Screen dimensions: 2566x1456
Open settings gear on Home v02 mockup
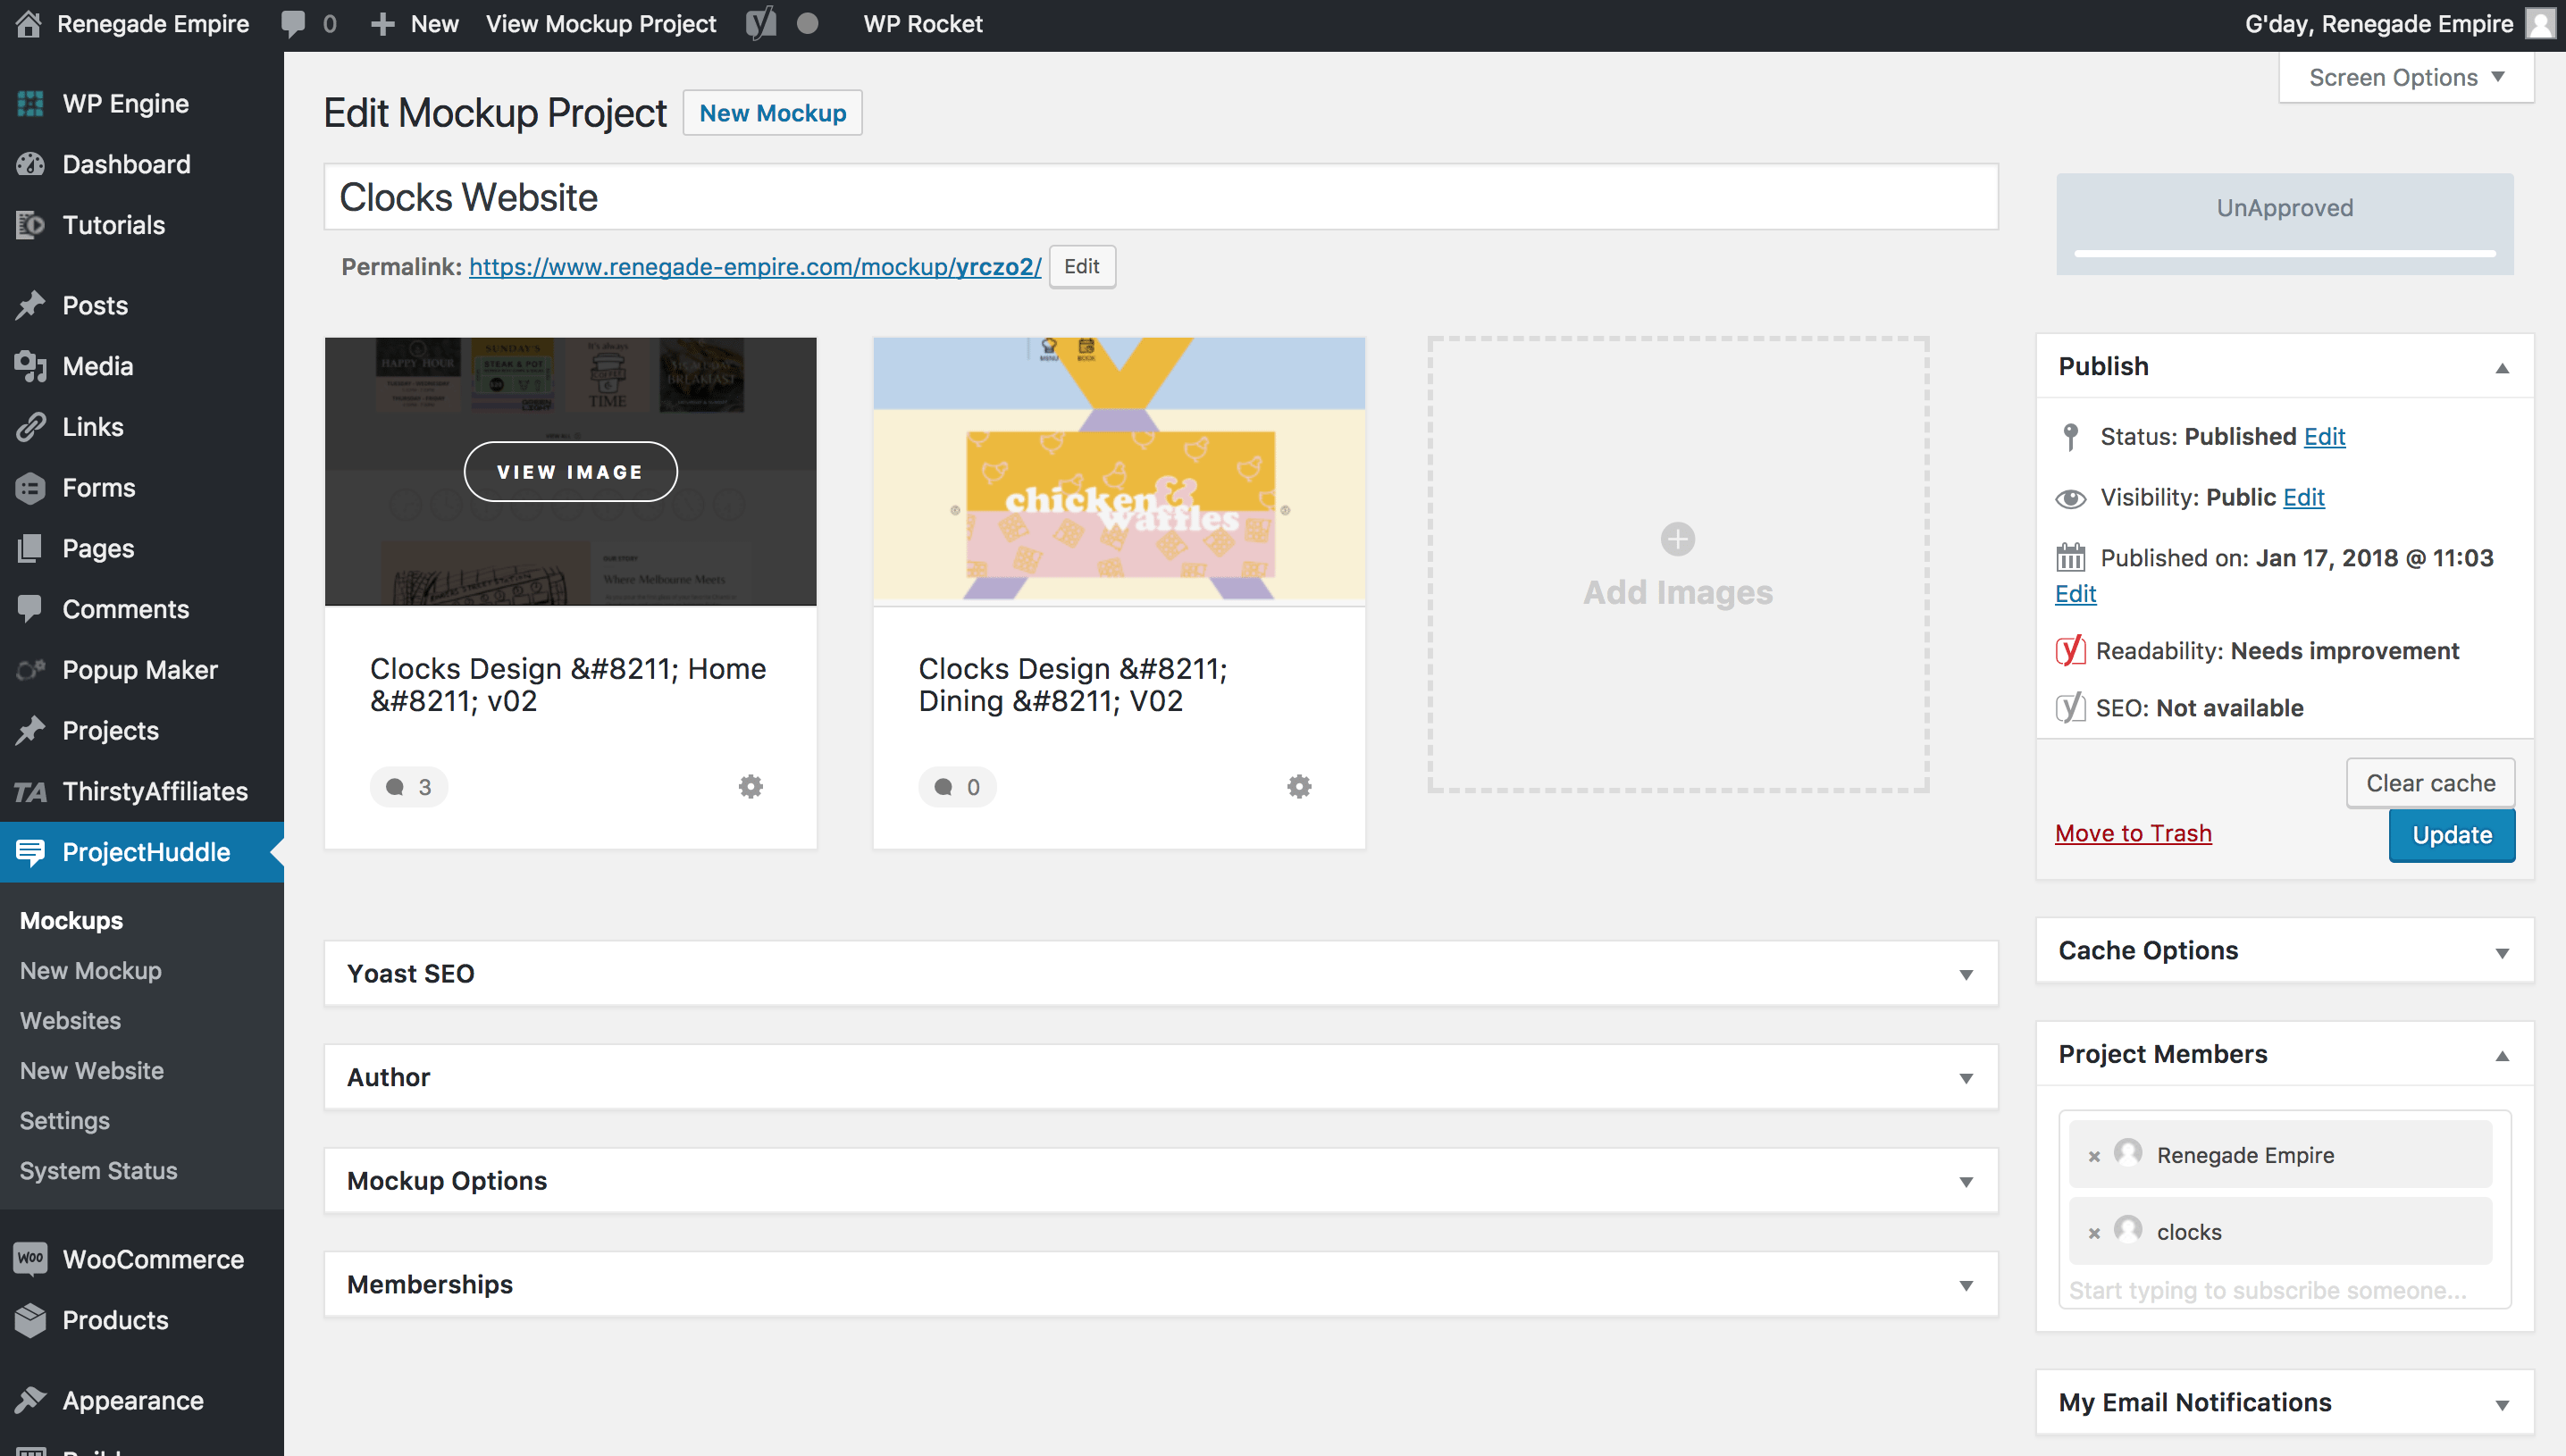(x=750, y=786)
